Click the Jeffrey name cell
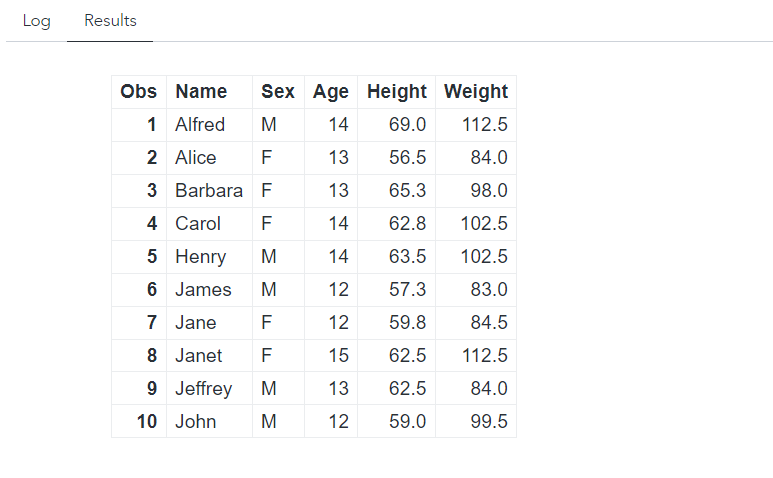This screenshot has width=773, height=478. 204,389
